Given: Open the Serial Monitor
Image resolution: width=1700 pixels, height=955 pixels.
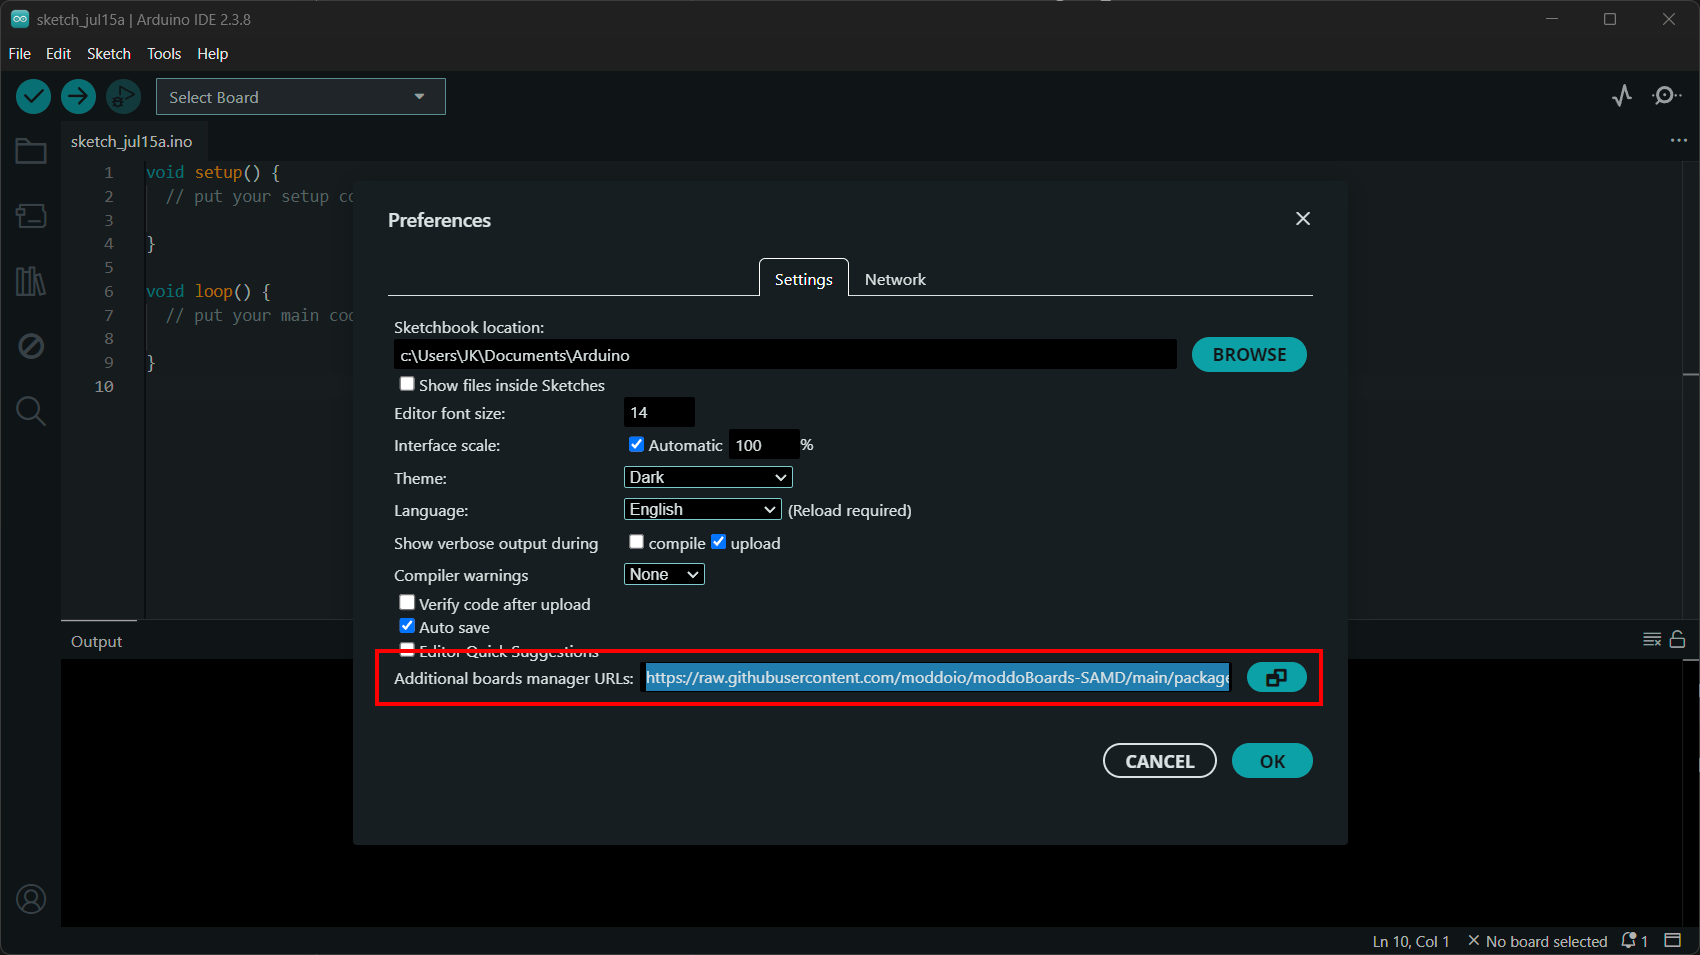Looking at the screenshot, I should pos(1666,95).
